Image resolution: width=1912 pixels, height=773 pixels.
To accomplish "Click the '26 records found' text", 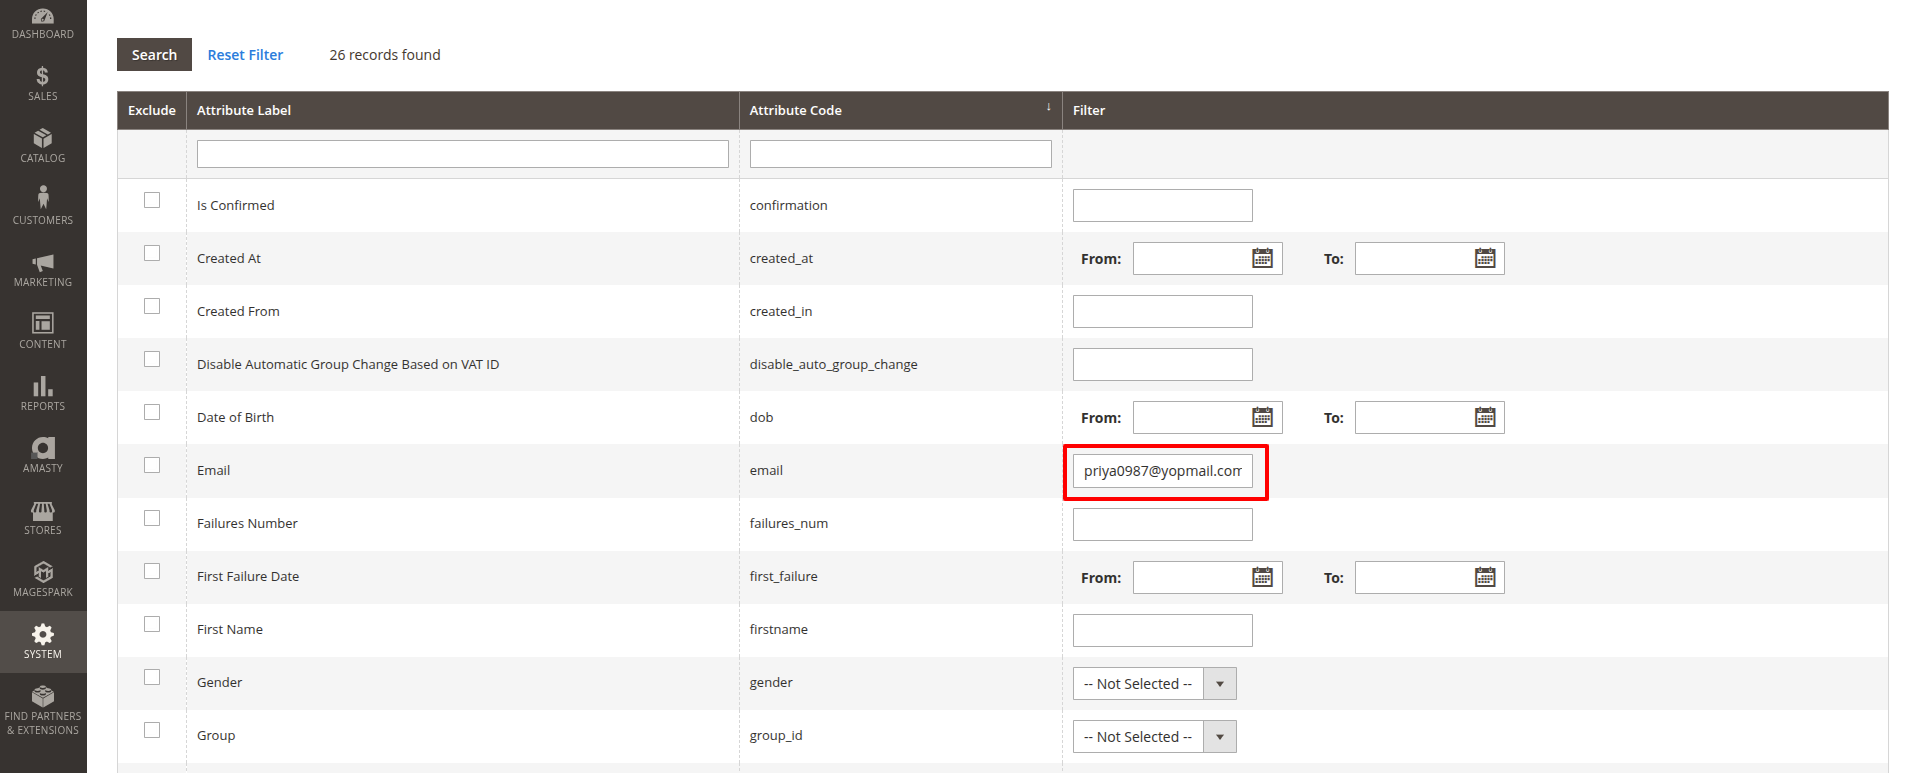I will pyautogui.click(x=385, y=55).
